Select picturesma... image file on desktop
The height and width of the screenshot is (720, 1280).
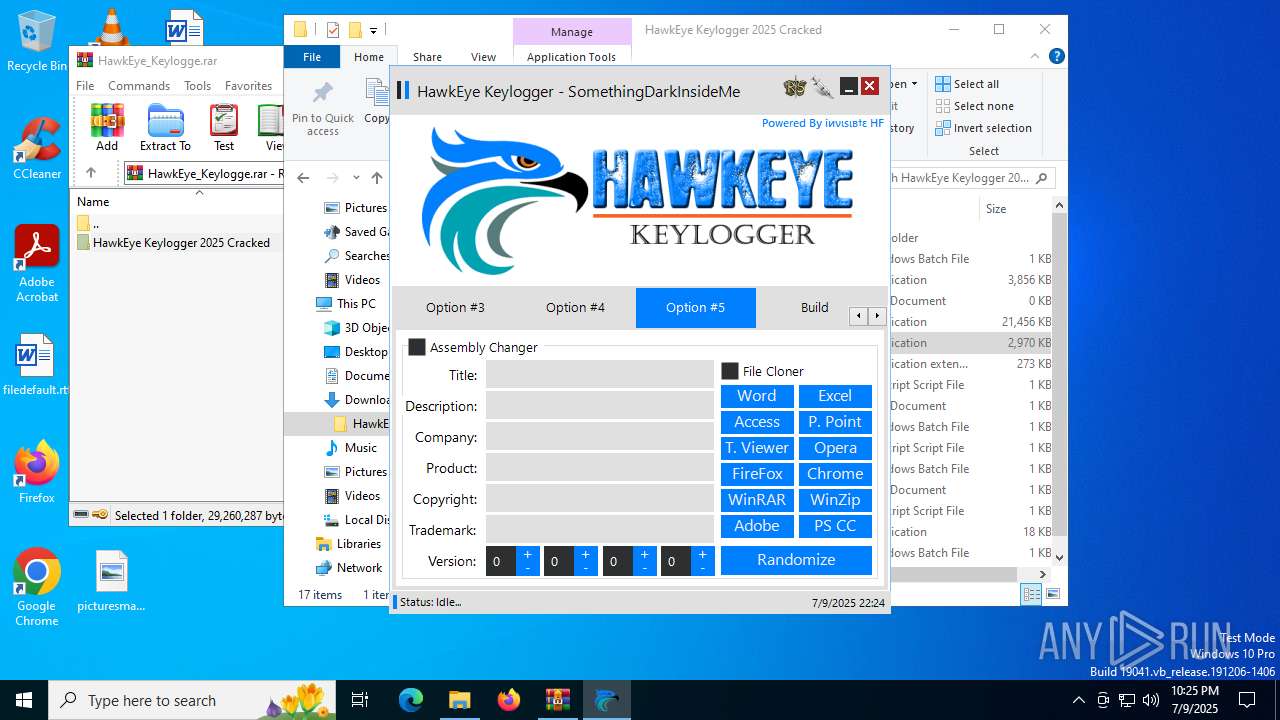(x=111, y=581)
